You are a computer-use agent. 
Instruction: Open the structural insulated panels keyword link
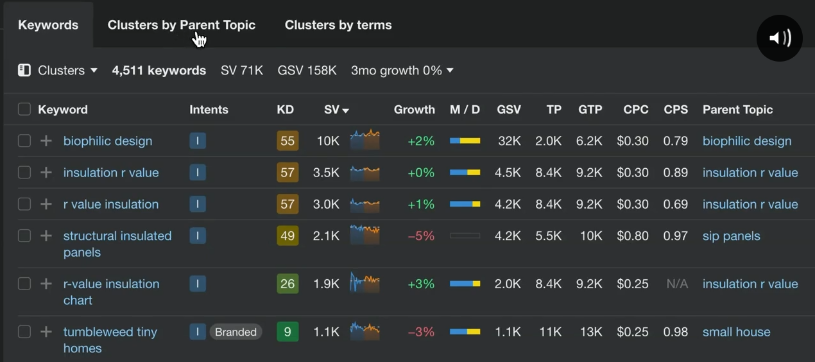[x=117, y=244]
